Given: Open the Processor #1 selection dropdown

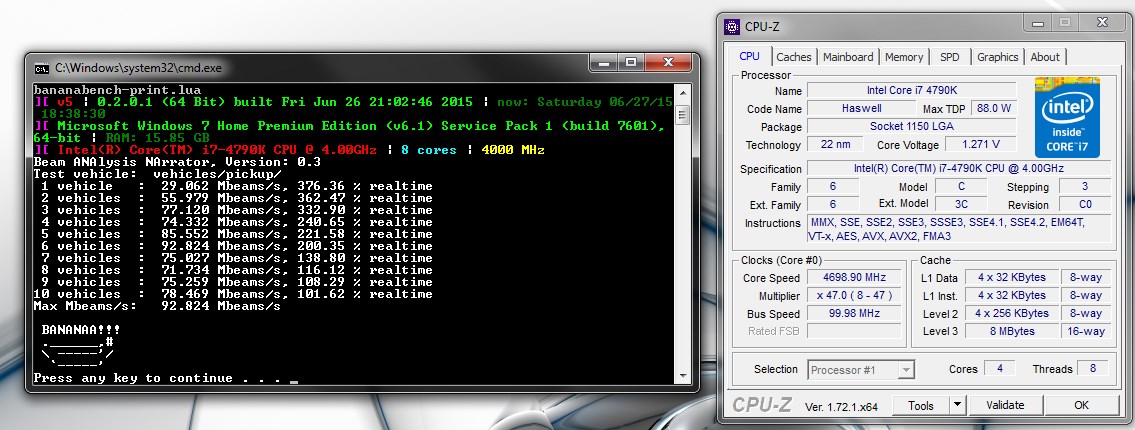Looking at the screenshot, I should tap(861, 370).
